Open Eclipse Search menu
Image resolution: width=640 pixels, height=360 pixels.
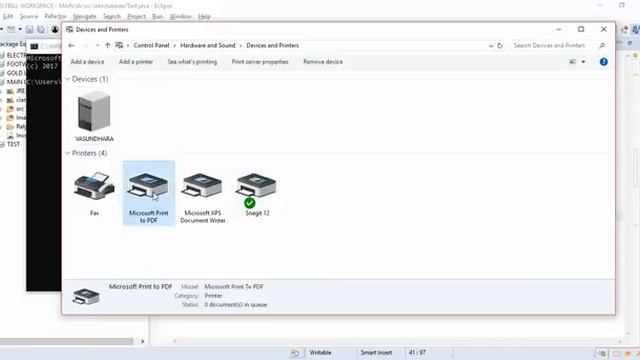[112, 16]
